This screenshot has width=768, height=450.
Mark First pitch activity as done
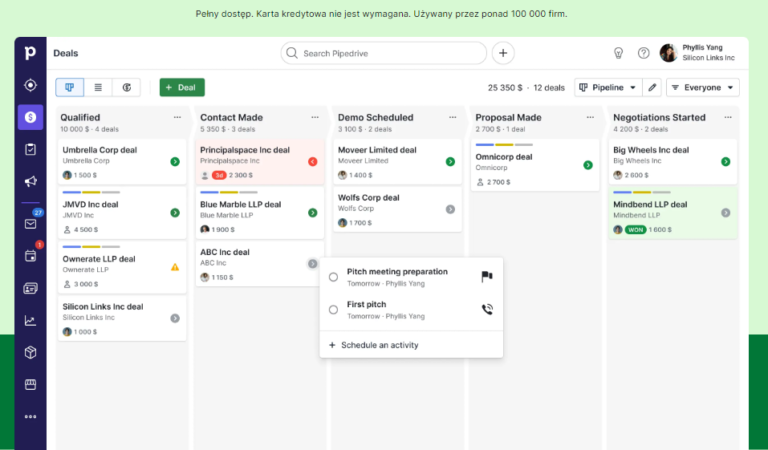(x=333, y=310)
